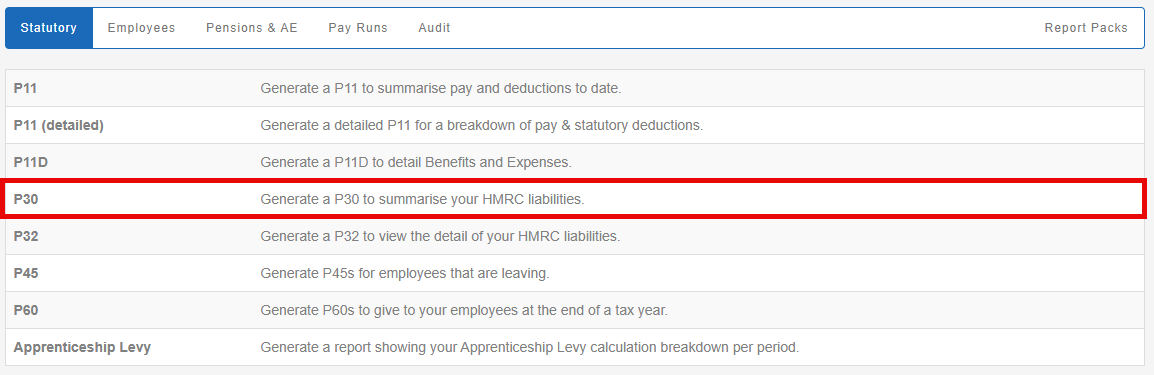Choose the P11D report
This screenshot has height=375, width=1154.
tap(575, 162)
